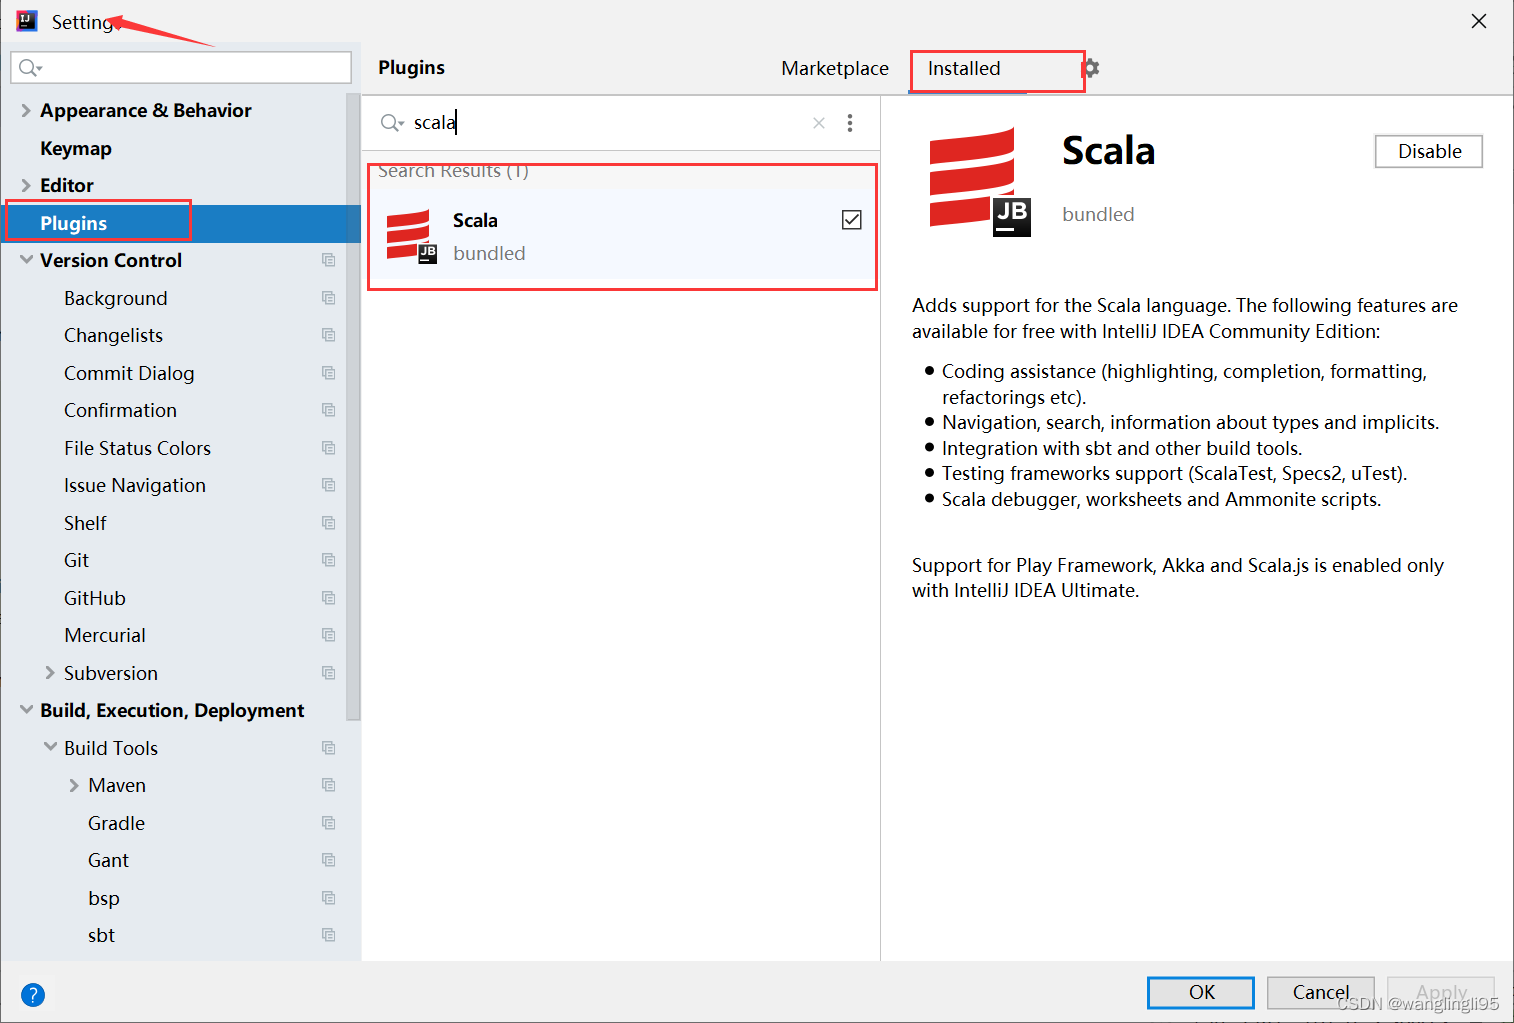This screenshot has width=1514, height=1023.
Task: Collapse Build, Execution, Deployment section
Action: coord(26,710)
